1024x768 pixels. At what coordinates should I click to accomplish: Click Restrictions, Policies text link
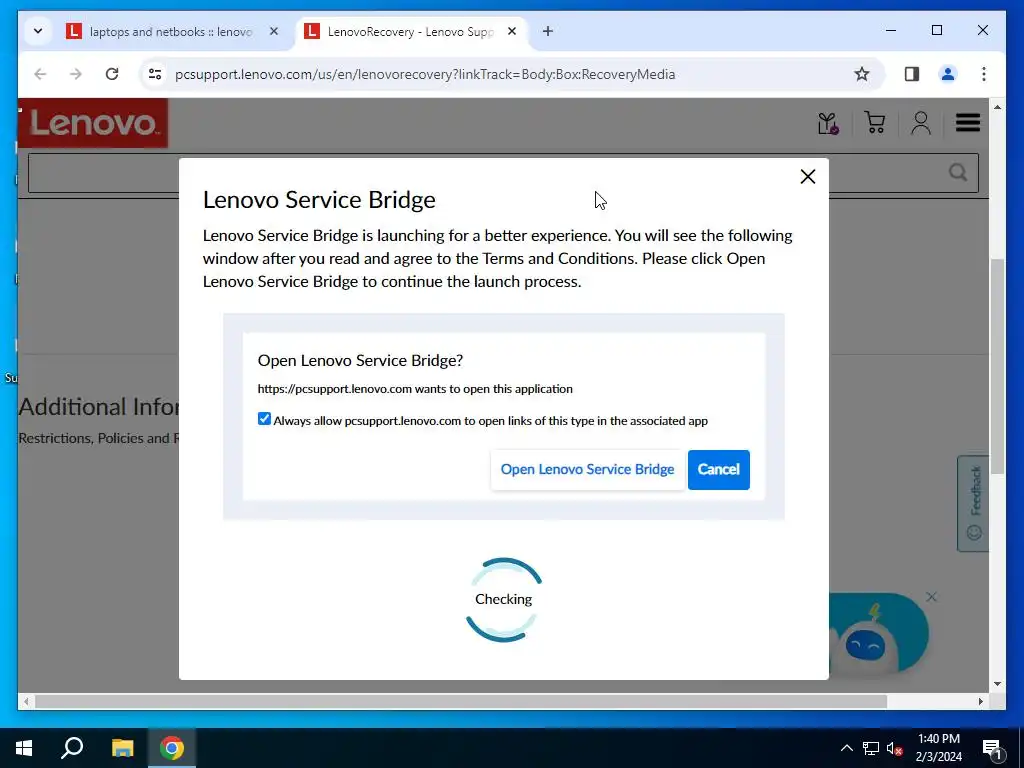pyautogui.click(x=99, y=438)
